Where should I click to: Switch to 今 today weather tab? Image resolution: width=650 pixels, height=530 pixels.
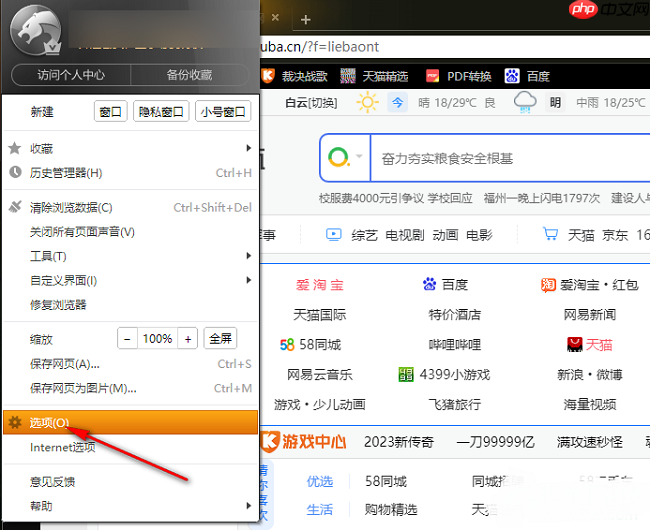point(398,102)
